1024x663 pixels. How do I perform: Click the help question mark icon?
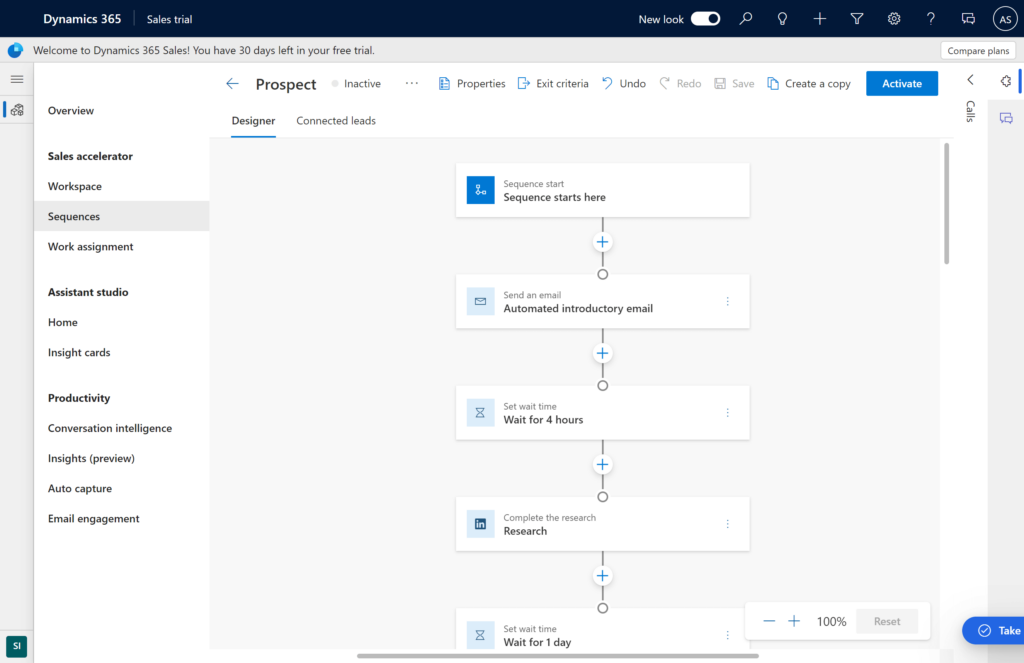point(931,19)
